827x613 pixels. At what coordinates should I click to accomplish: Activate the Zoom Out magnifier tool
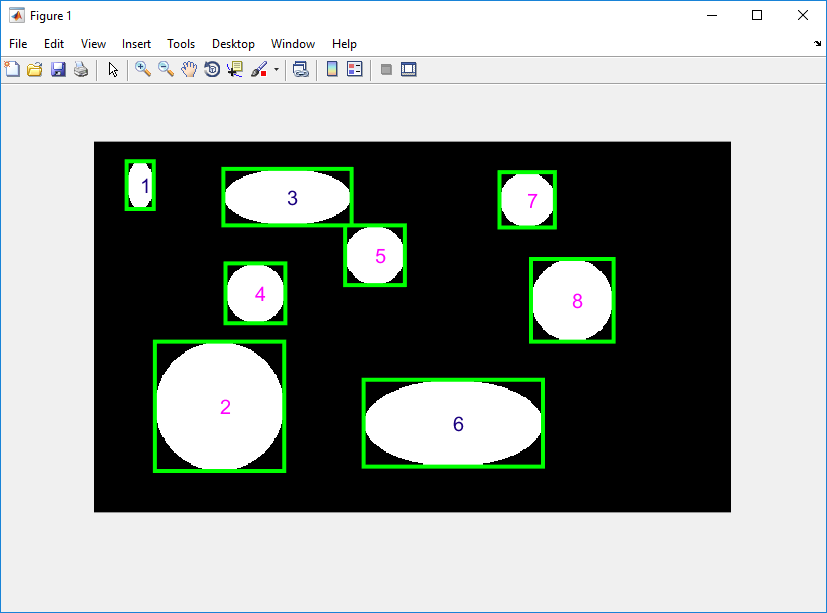point(166,69)
